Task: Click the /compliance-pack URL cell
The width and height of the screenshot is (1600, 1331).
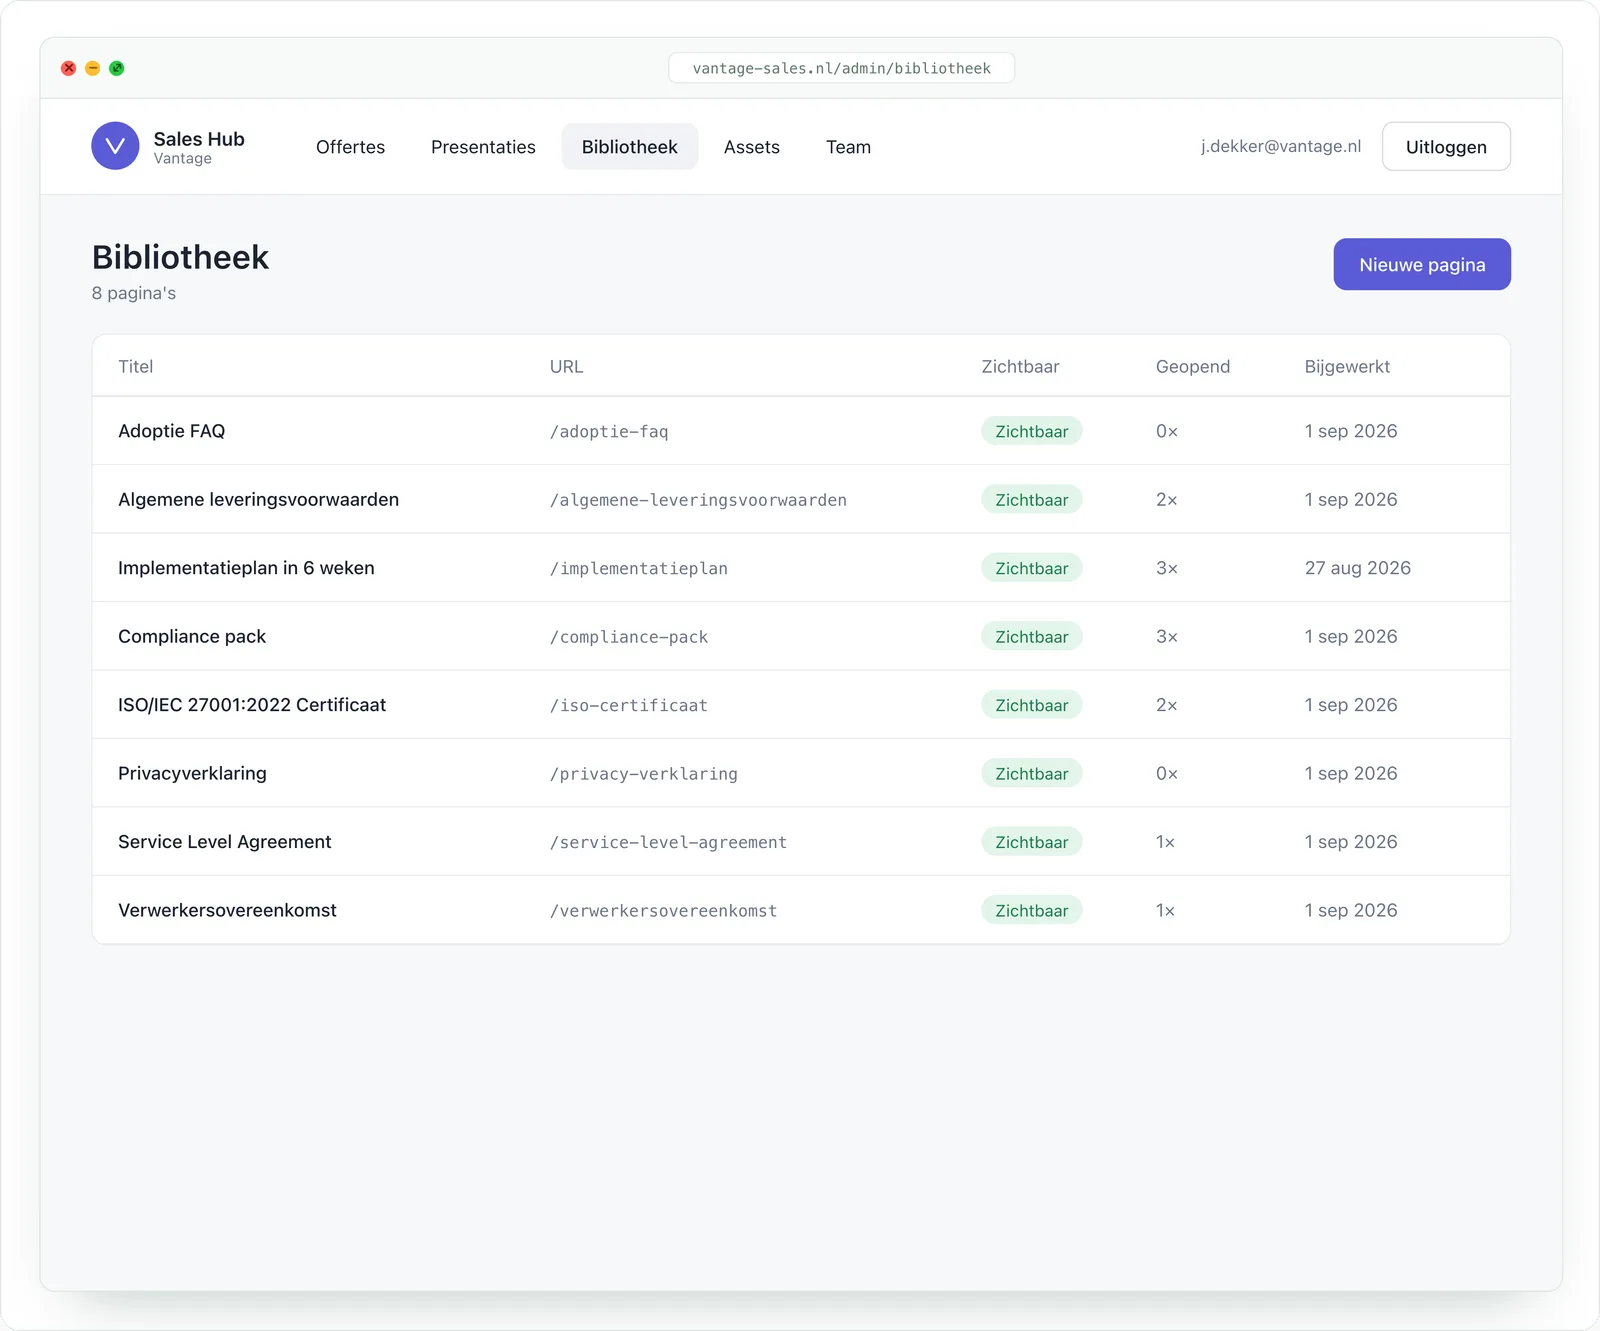Action: pos(629,637)
